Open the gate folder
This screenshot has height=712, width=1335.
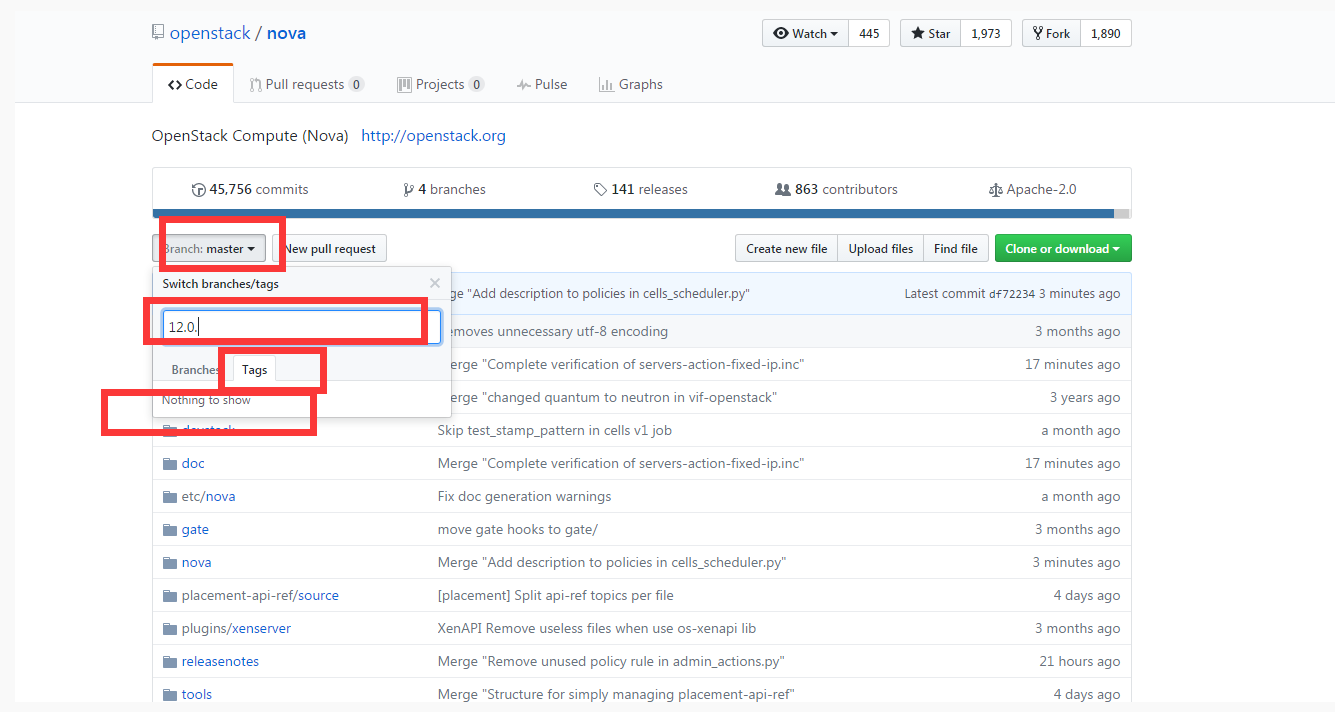(x=195, y=529)
